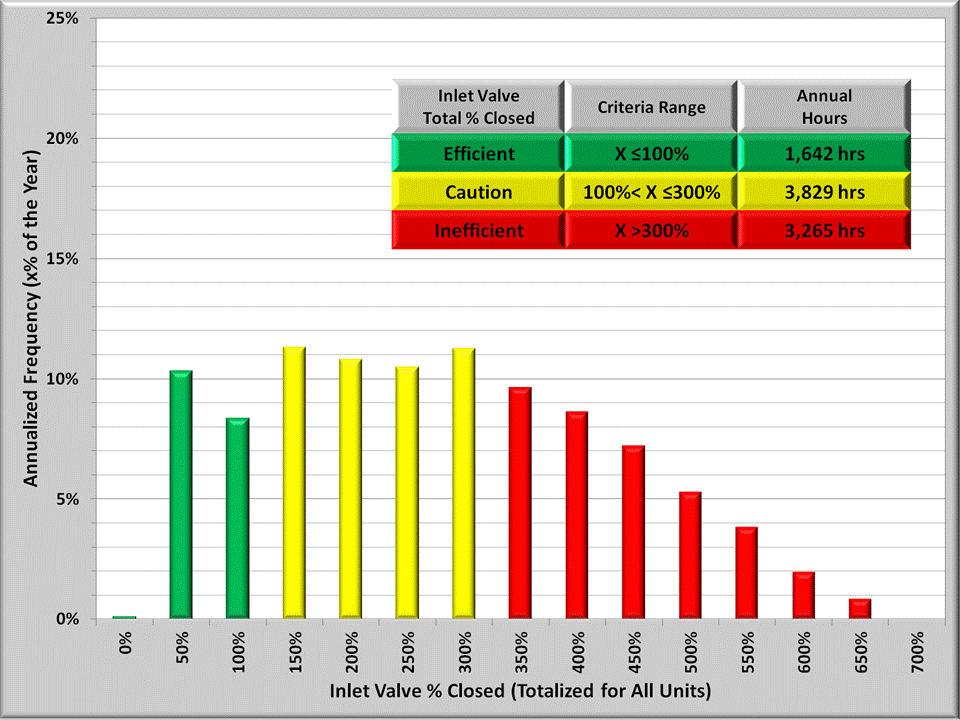
Task: Click the 'Annualized Frequency' y-axis title
Action: pyautogui.click(x=31, y=318)
